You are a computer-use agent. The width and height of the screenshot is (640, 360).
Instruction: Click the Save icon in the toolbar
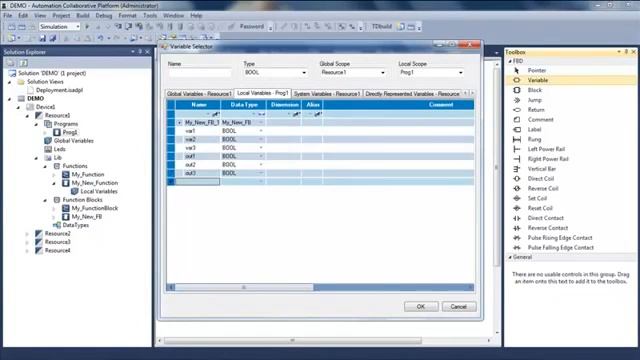42,38
